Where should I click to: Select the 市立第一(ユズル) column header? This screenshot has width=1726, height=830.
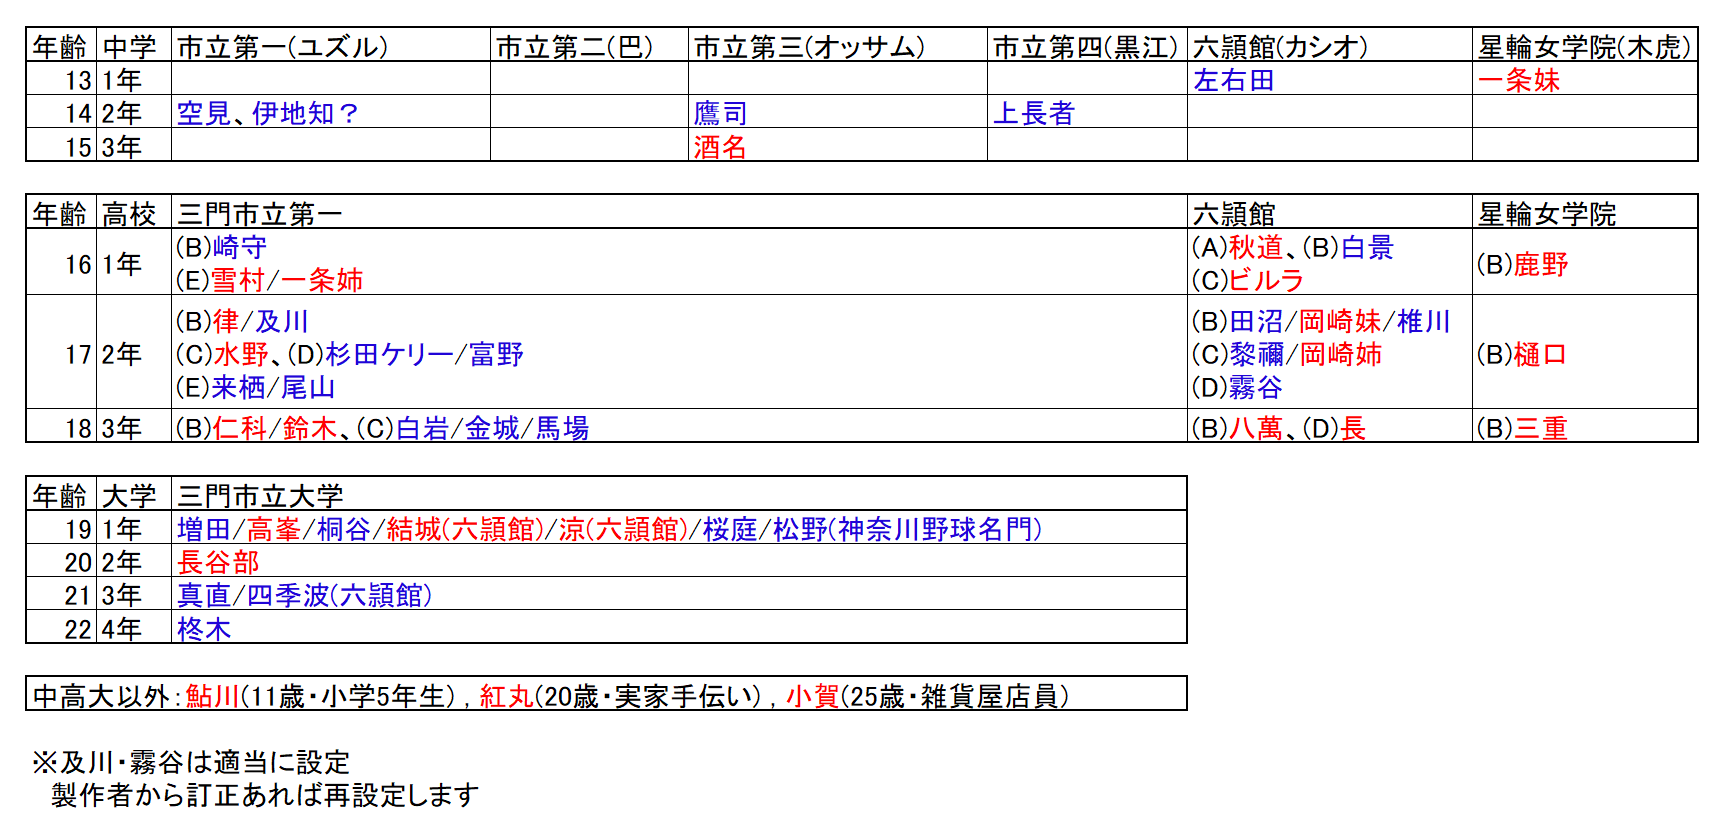pos(331,46)
